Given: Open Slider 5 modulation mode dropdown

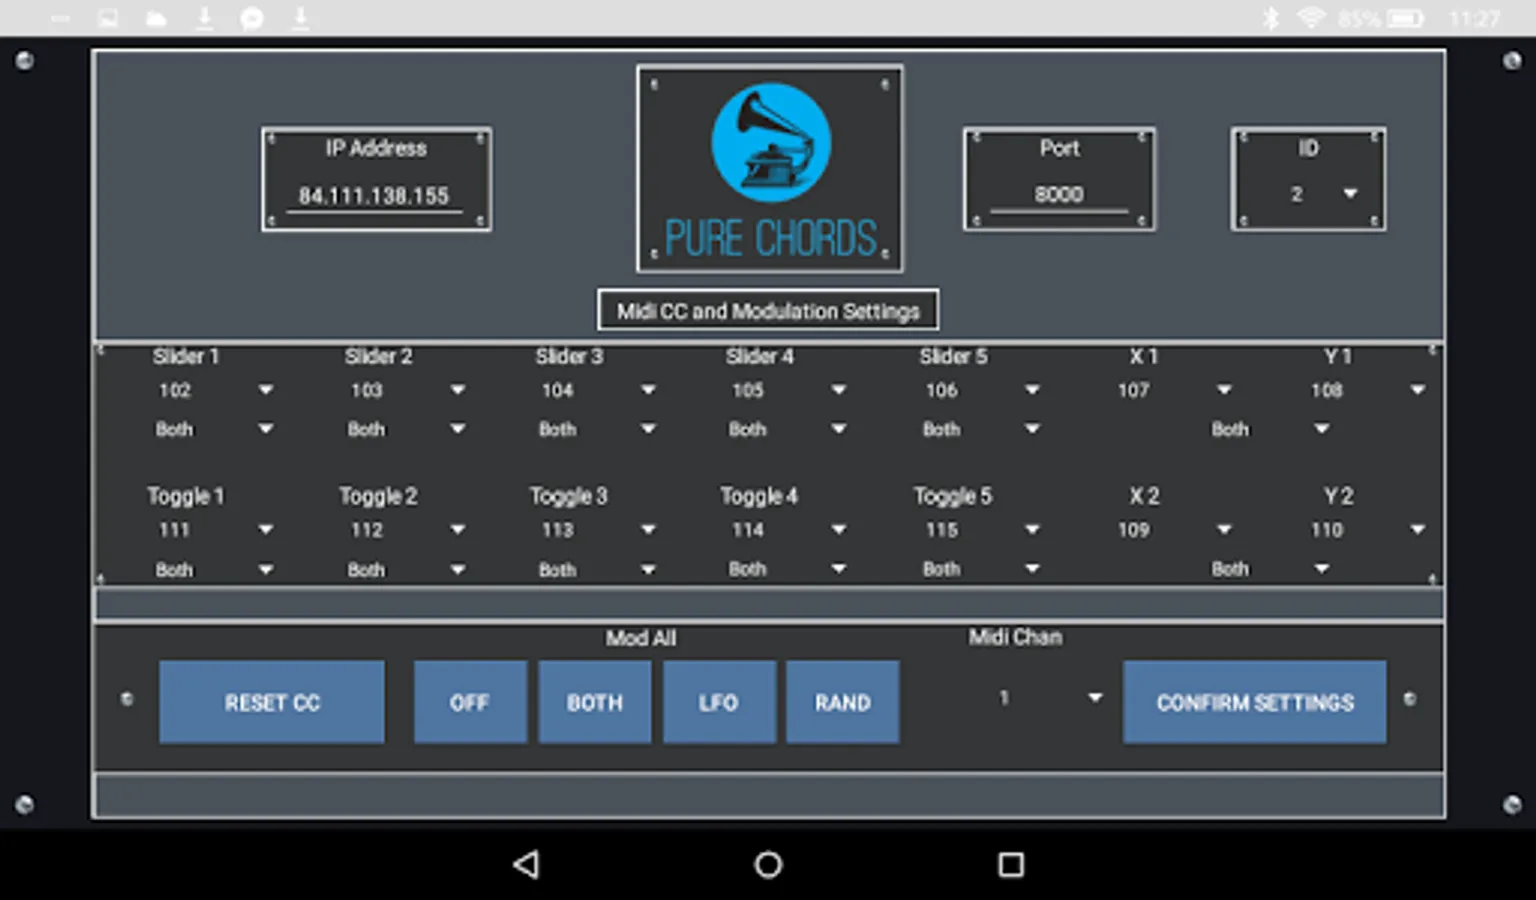Looking at the screenshot, I should pos(981,429).
